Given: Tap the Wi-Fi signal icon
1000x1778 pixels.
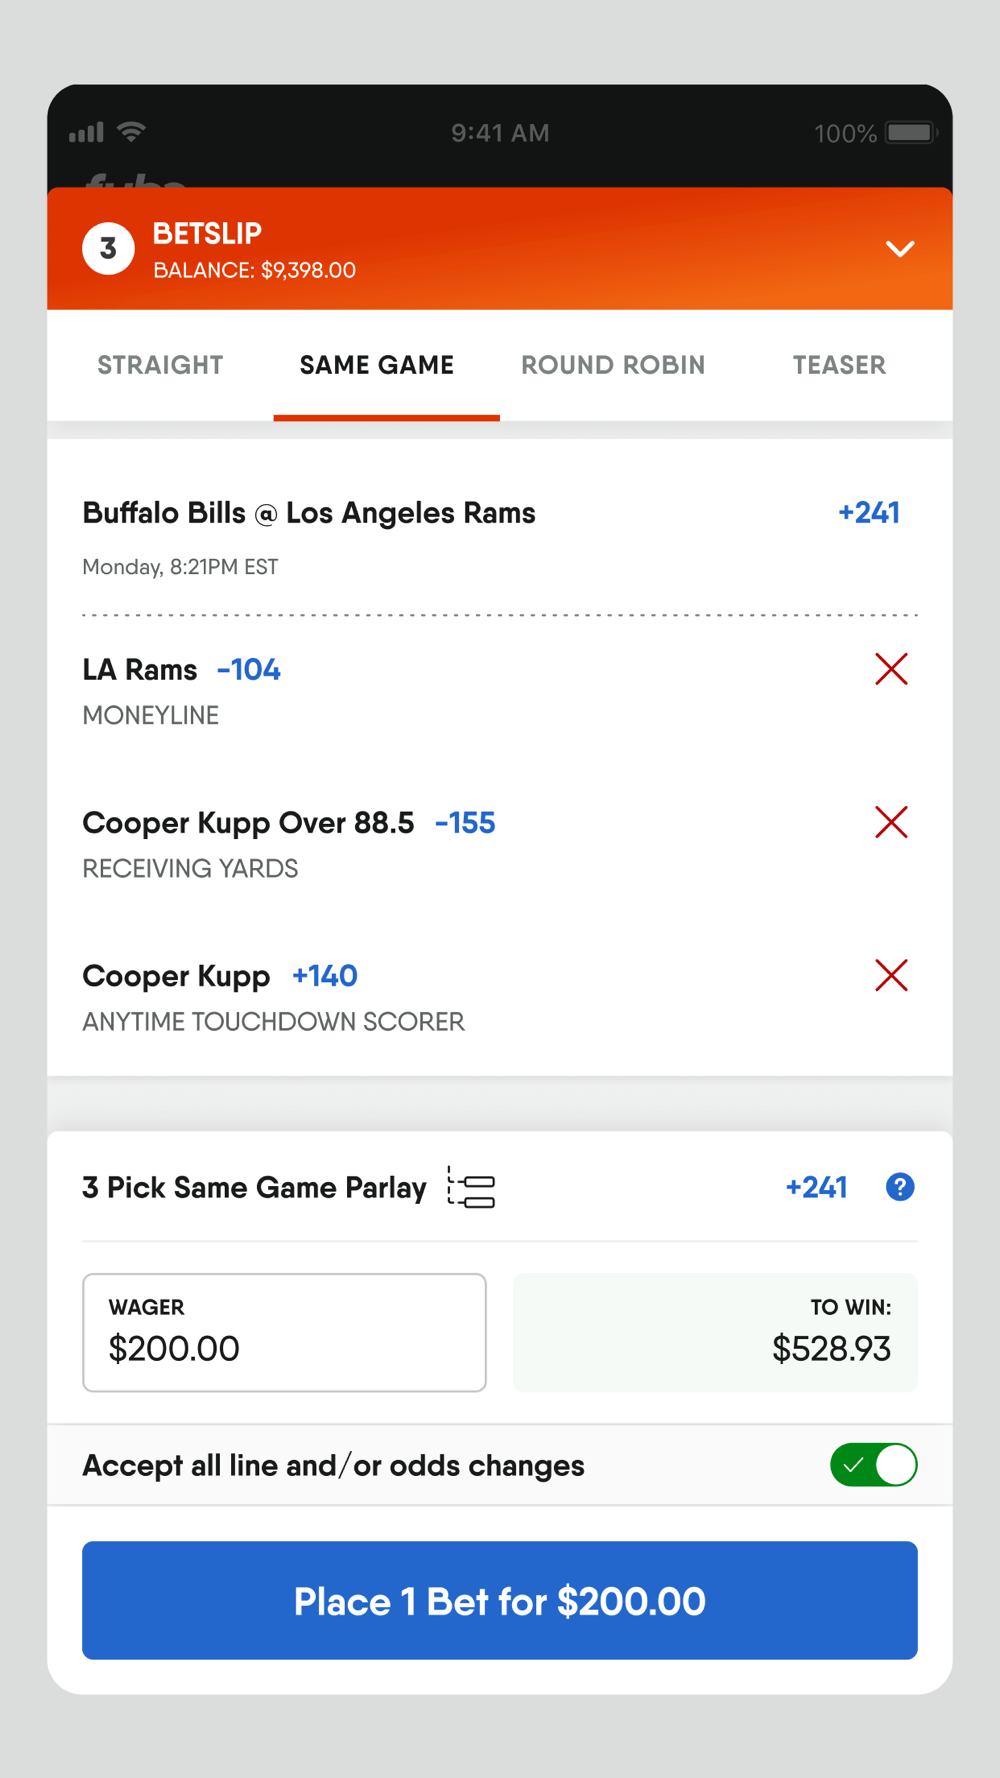Looking at the screenshot, I should [x=131, y=132].
